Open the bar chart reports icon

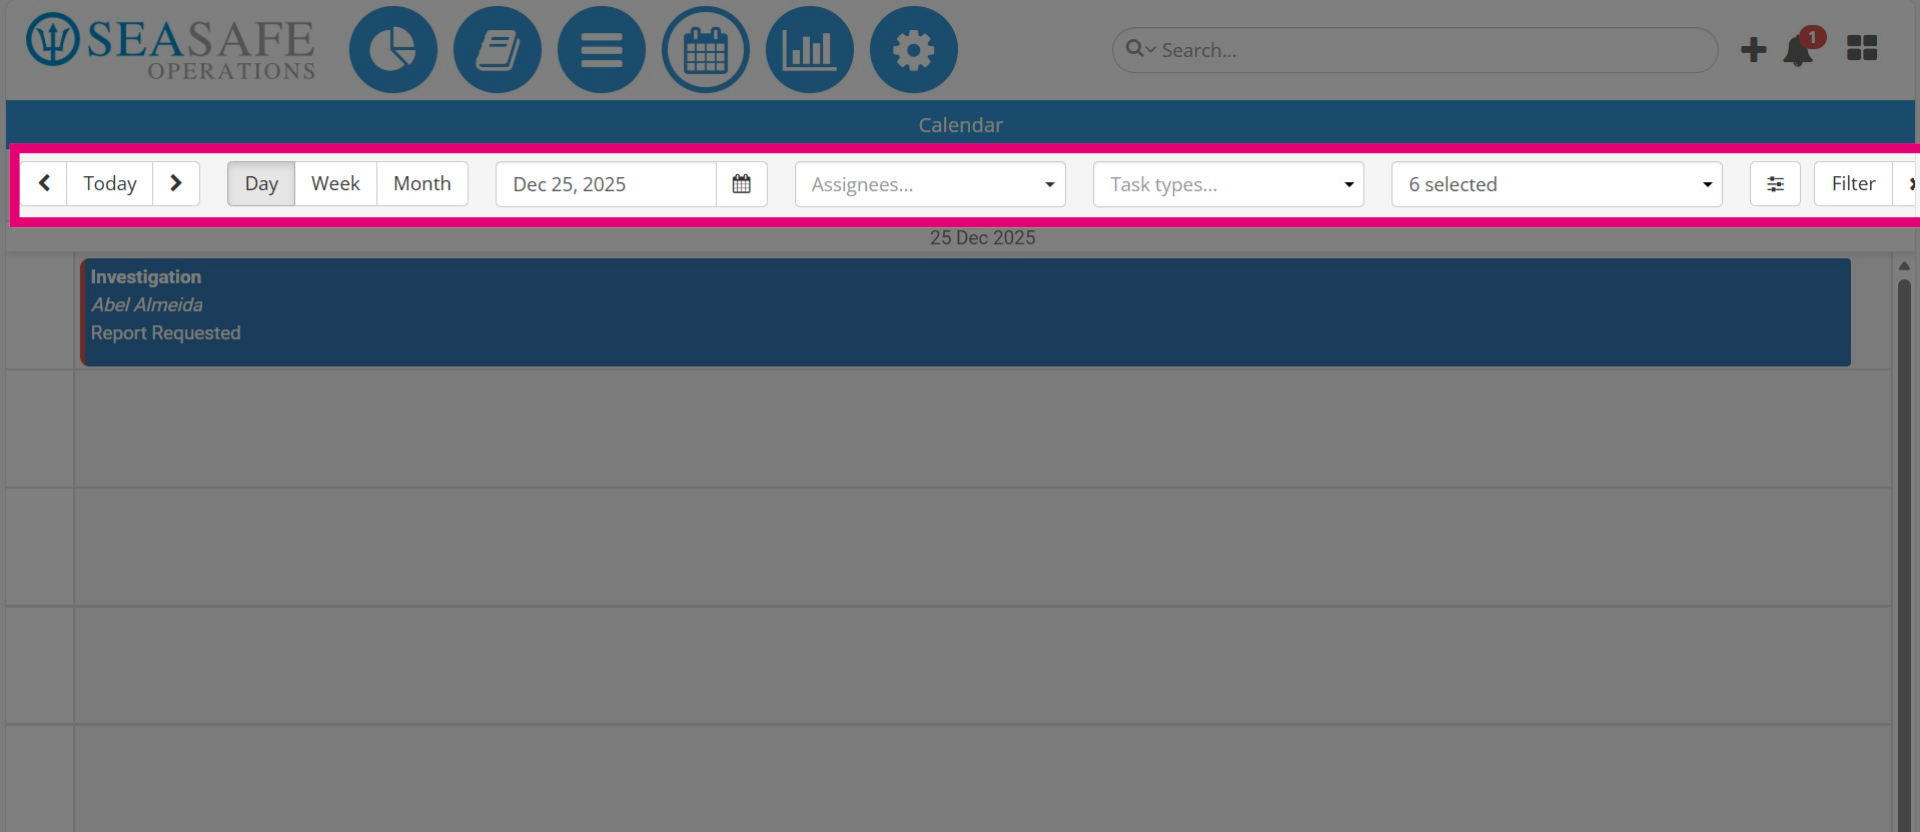809,50
